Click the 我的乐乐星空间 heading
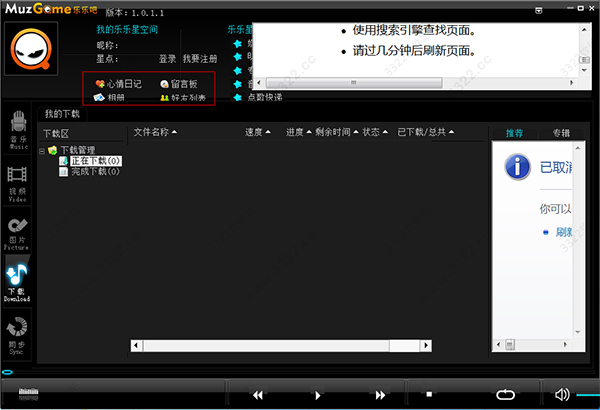Image resolution: width=600 pixels, height=410 pixels. 127,29
